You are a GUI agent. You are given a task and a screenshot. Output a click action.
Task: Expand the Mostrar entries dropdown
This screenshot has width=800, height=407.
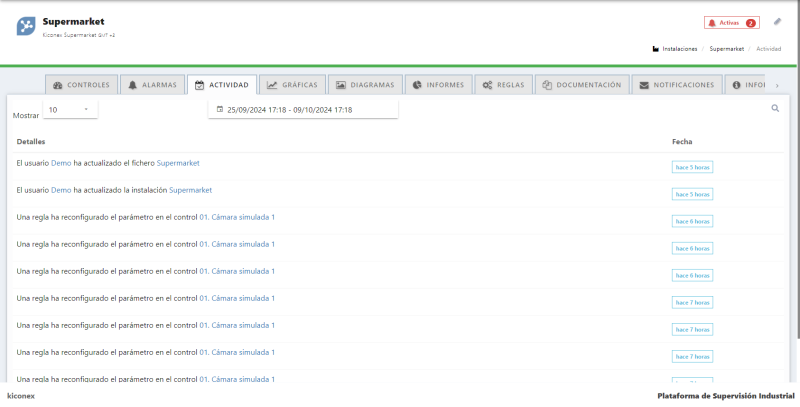tap(70, 110)
